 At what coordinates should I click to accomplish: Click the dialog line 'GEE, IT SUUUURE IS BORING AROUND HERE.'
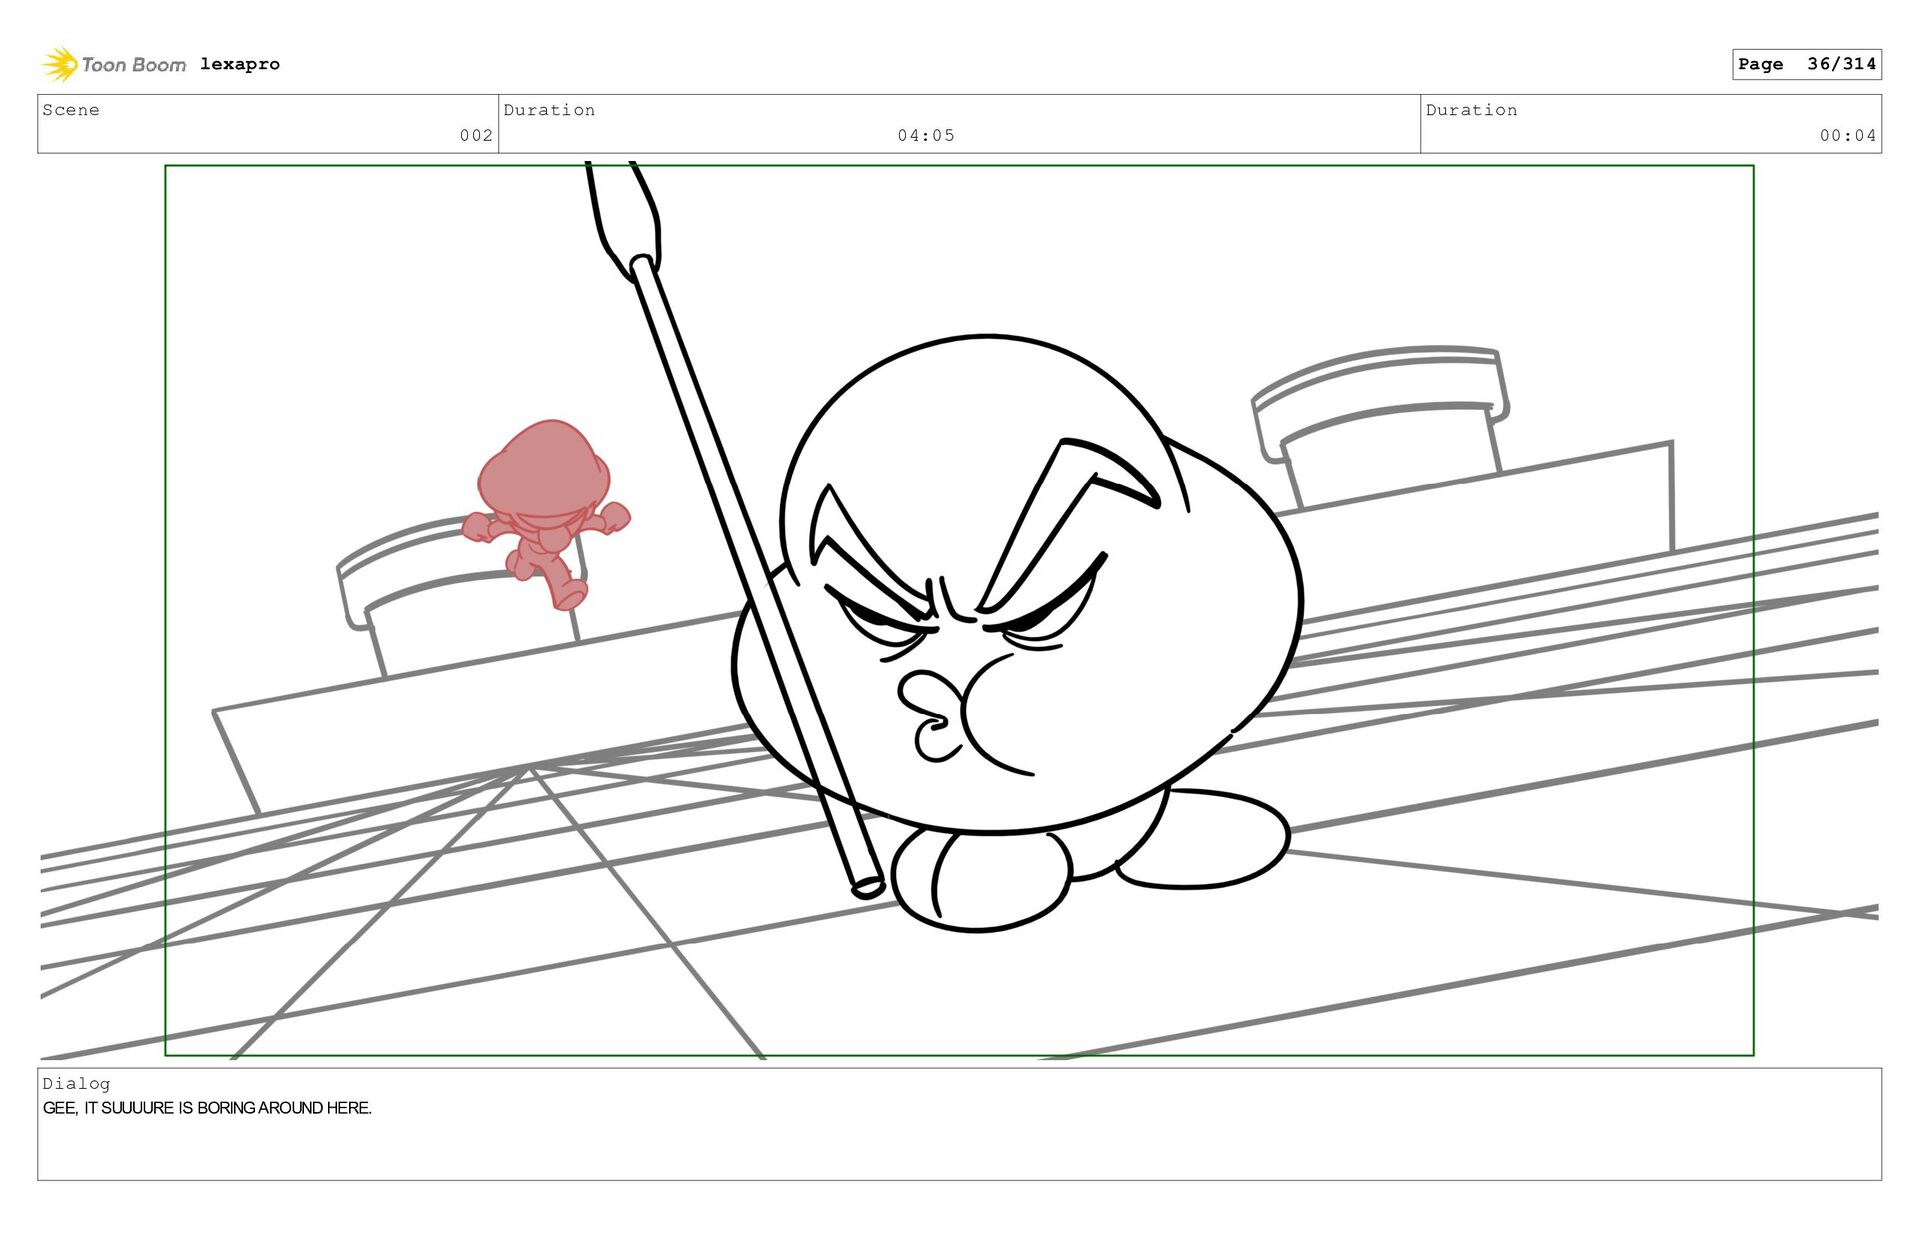point(207,1108)
